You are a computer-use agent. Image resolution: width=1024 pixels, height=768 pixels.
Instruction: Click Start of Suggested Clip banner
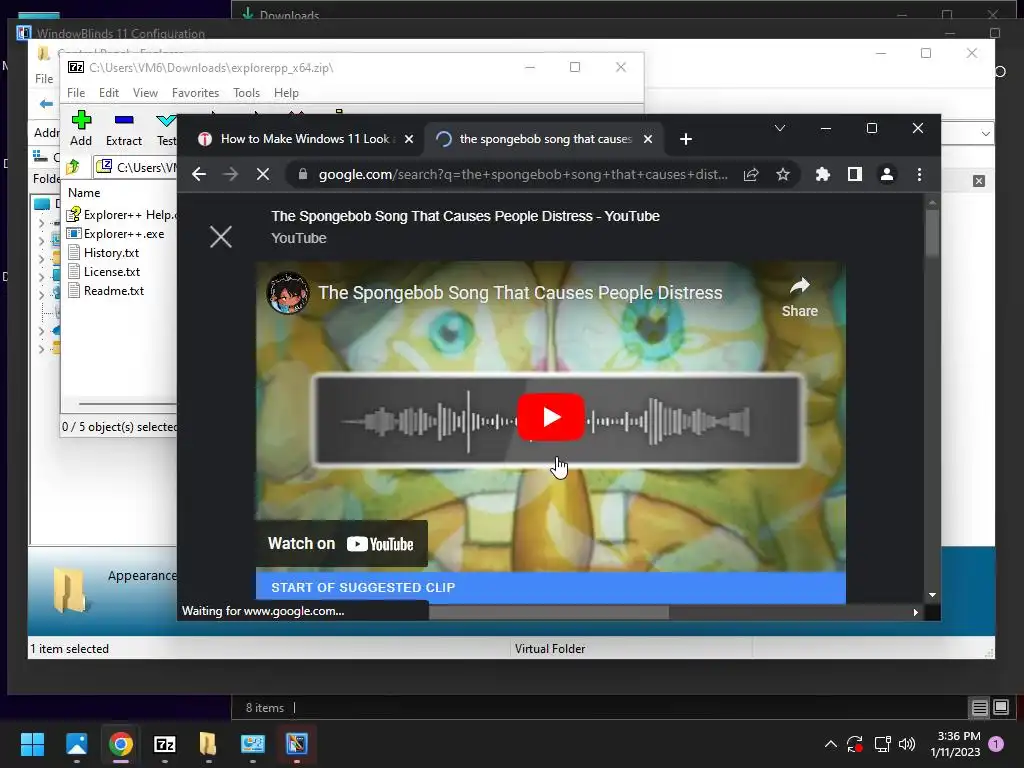pyautogui.click(x=551, y=587)
